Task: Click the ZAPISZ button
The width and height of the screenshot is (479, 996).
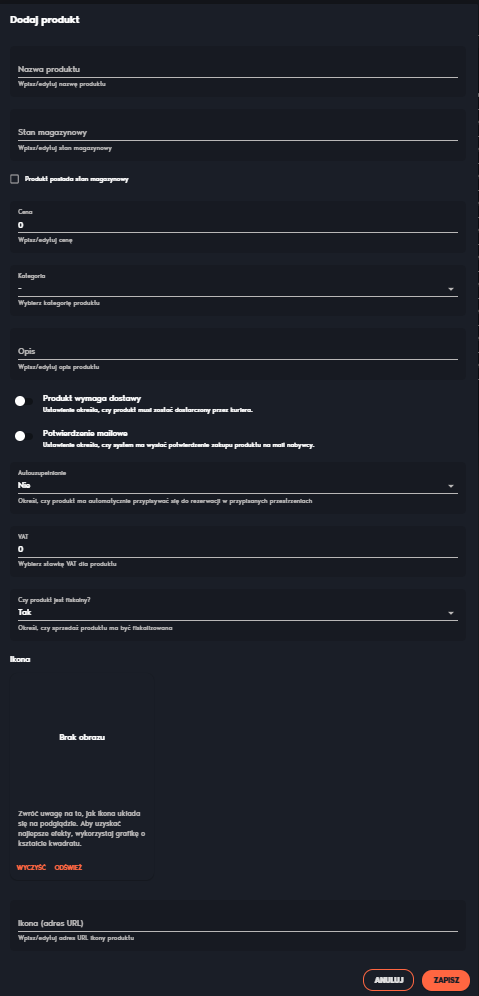Action: coord(446,979)
